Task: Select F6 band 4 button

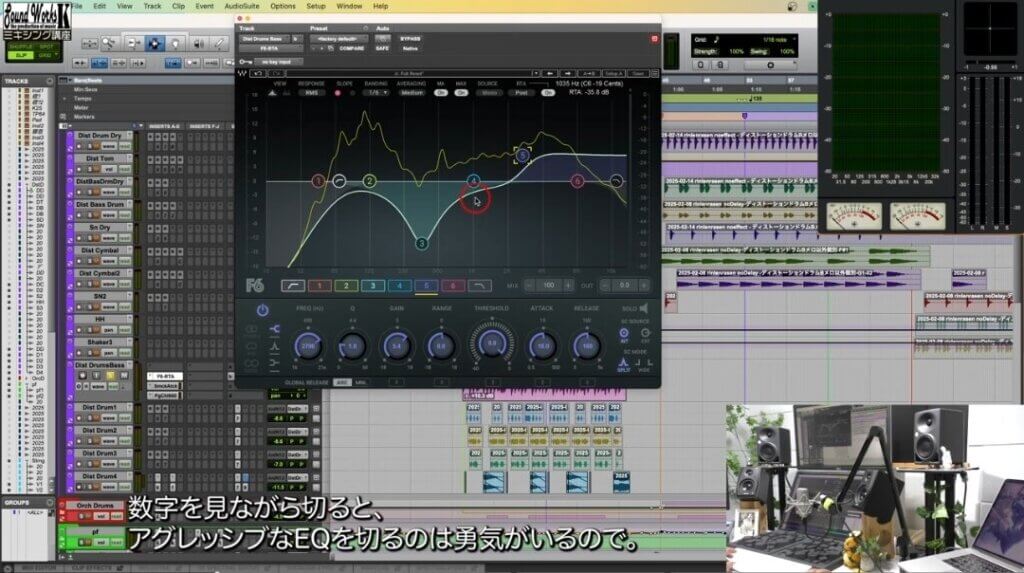Action: coord(399,286)
